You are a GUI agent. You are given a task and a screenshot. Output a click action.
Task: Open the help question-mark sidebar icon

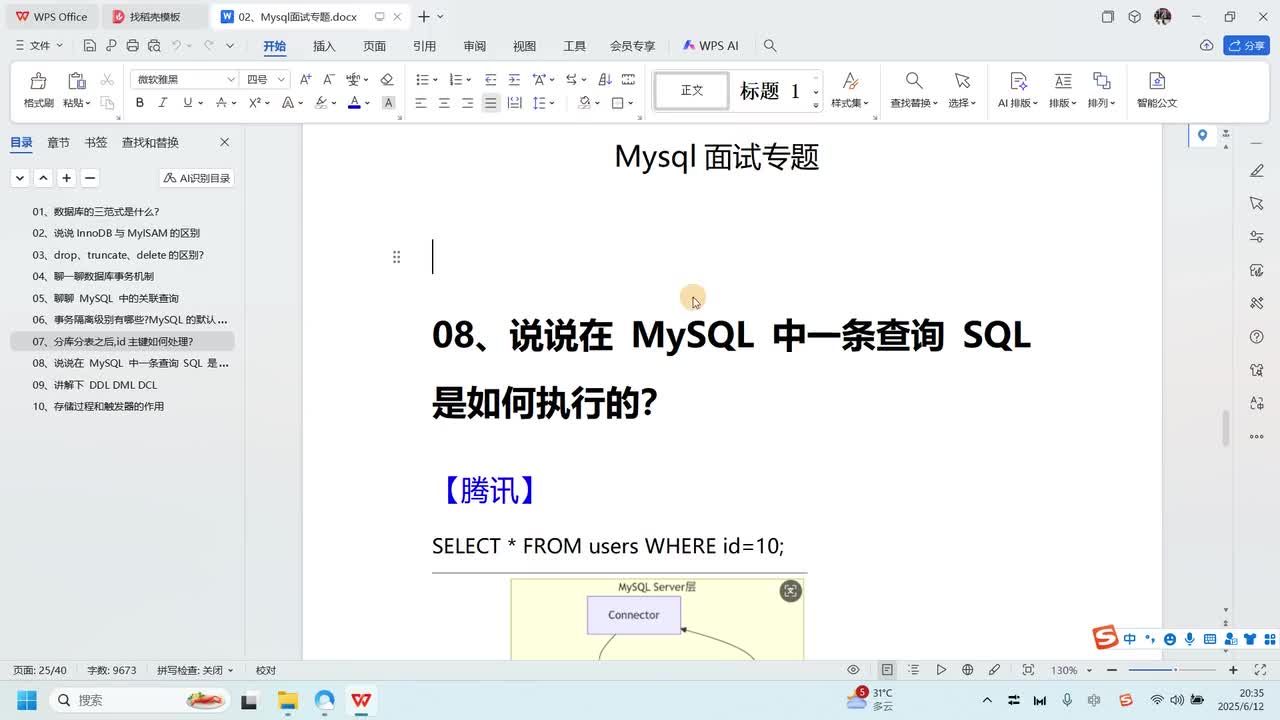click(x=1257, y=337)
